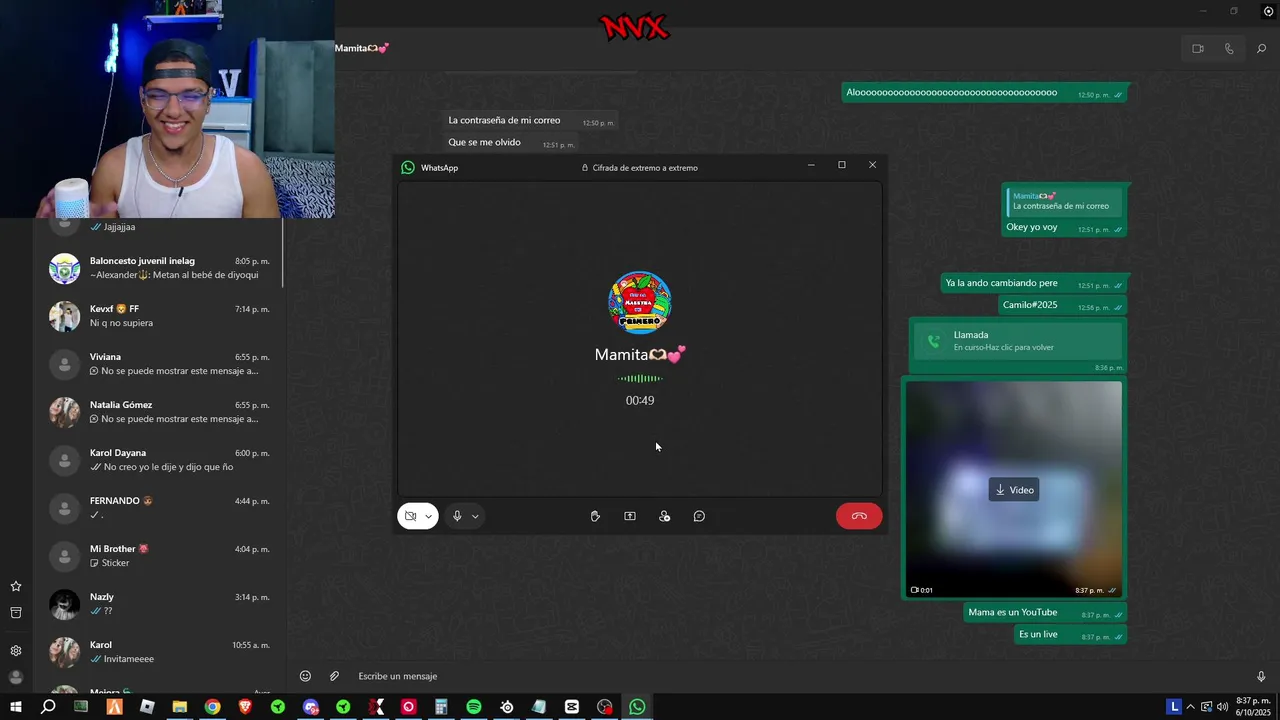Open SteelSeries app from taskbar

click(x=507, y=707)
